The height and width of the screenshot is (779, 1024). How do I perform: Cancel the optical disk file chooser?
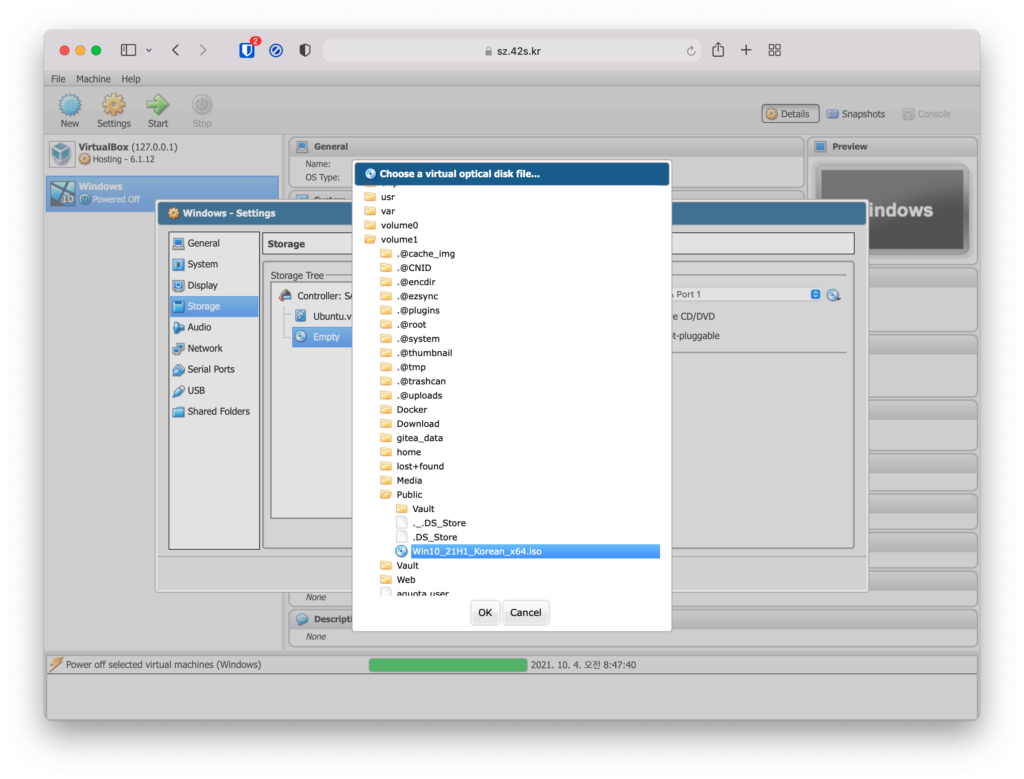[526, 612]
